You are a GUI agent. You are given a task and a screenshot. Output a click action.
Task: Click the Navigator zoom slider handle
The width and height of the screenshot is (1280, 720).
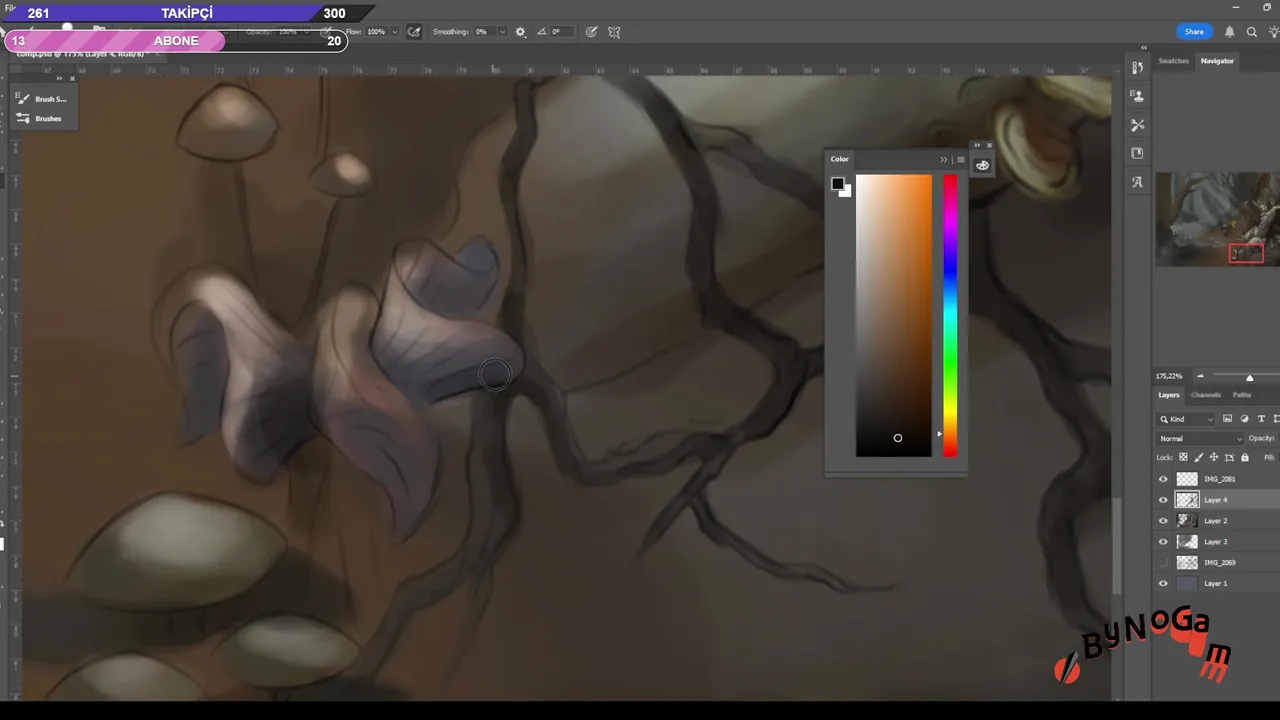tap(1249, 377)
